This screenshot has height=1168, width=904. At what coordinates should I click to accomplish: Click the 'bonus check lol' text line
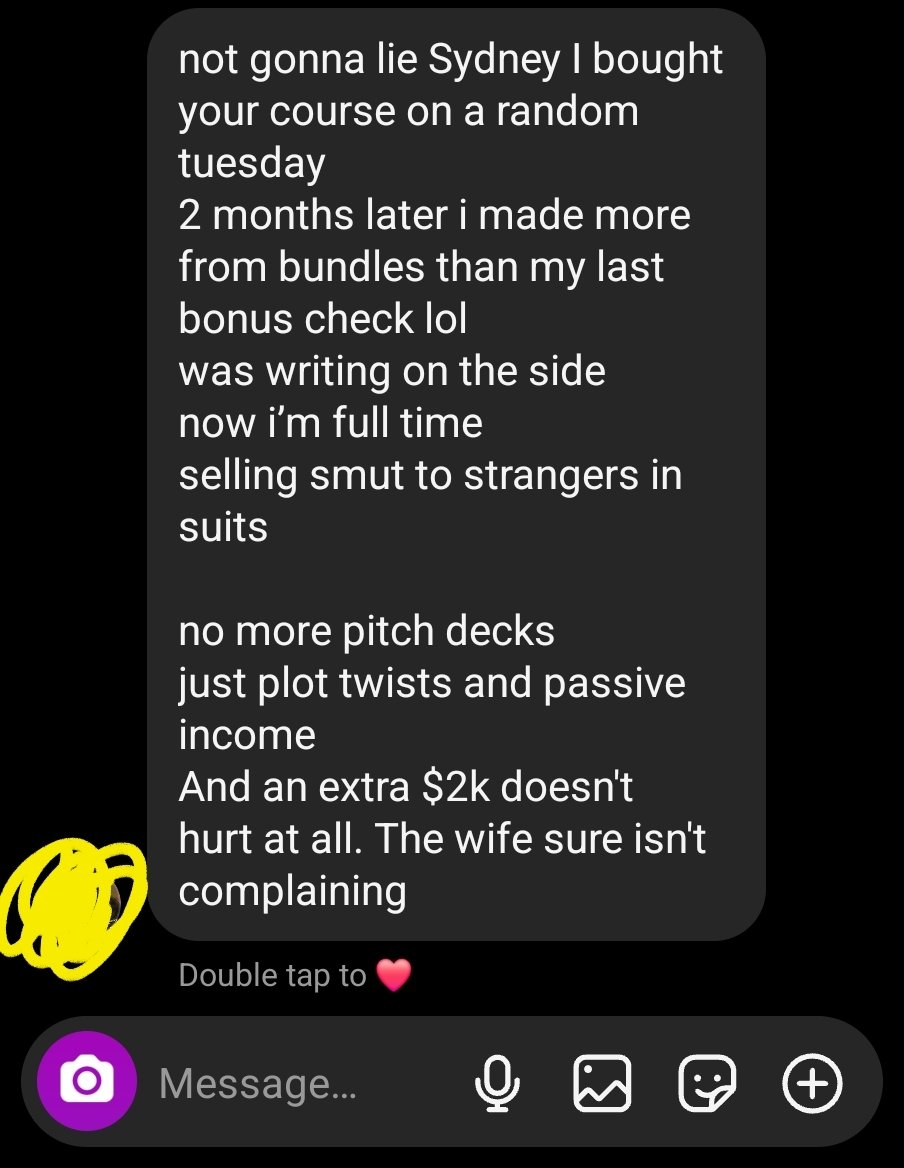point(322,320)
